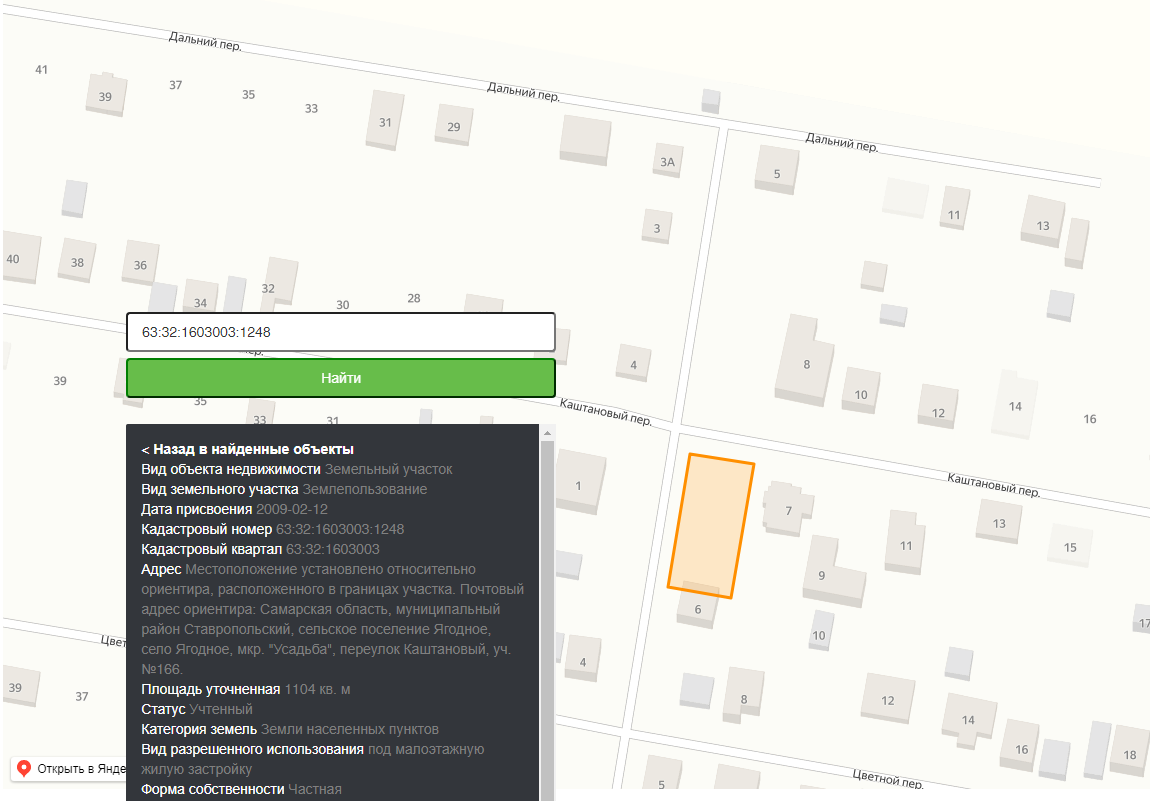Click the red Yandex map pin icon
Image resolution: width=1150 pixels, height=801 pixels.
tap(23, 769)
